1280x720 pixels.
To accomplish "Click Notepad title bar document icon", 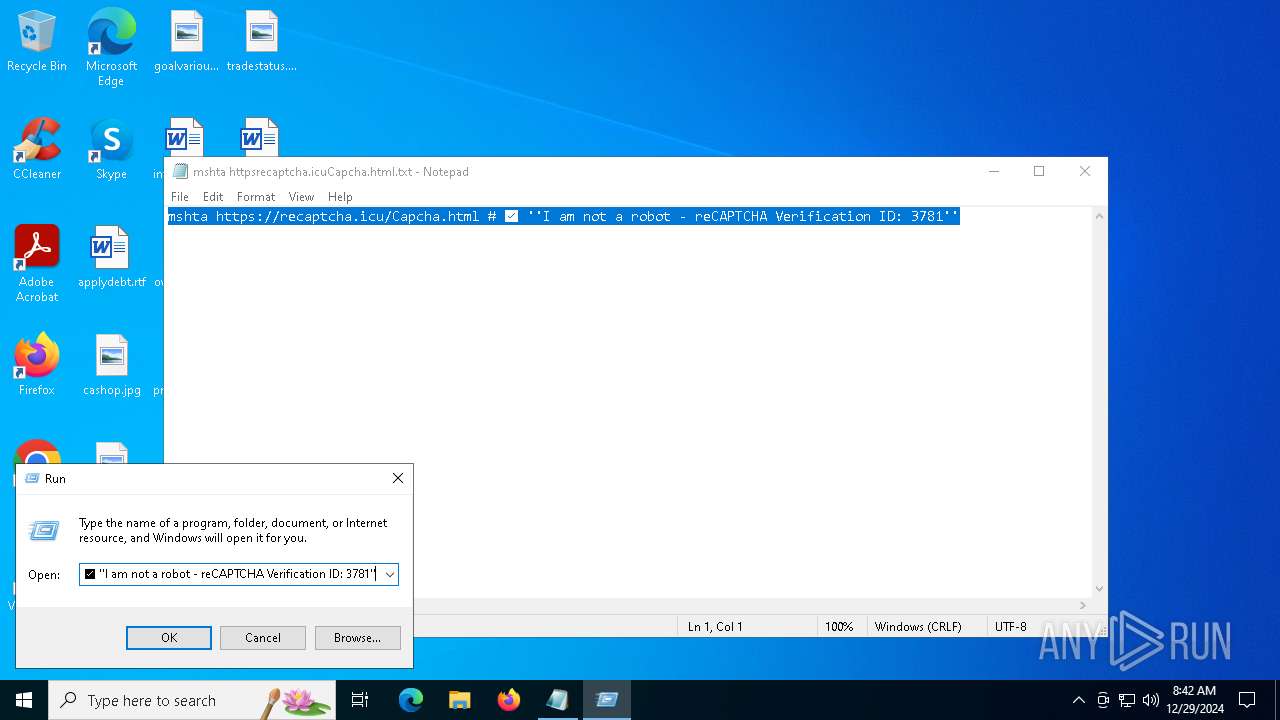I will tap(180, 171).
